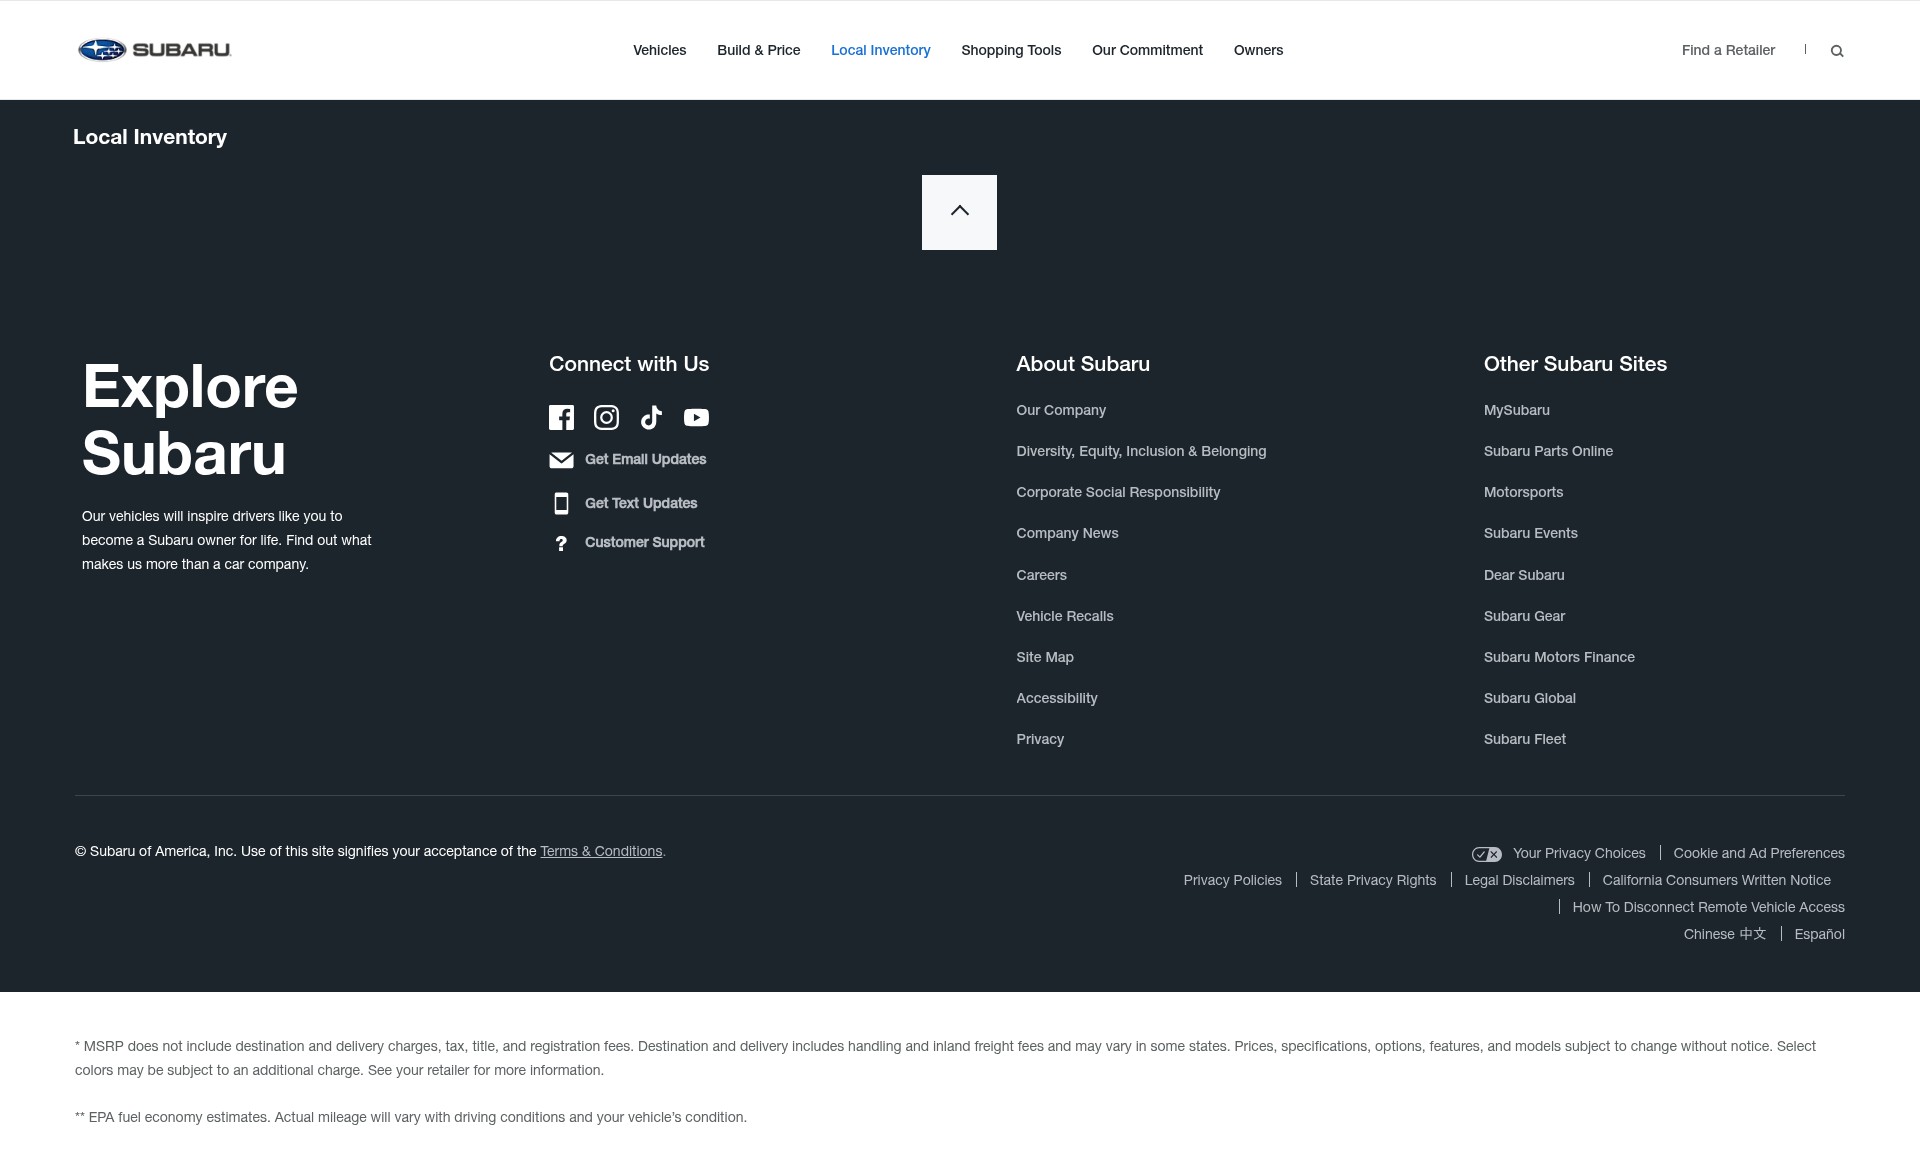
Task: Open Diversity, Equity, Inclusion & Belonging link
Action: pyautogui.click(x=1141, y=451)
